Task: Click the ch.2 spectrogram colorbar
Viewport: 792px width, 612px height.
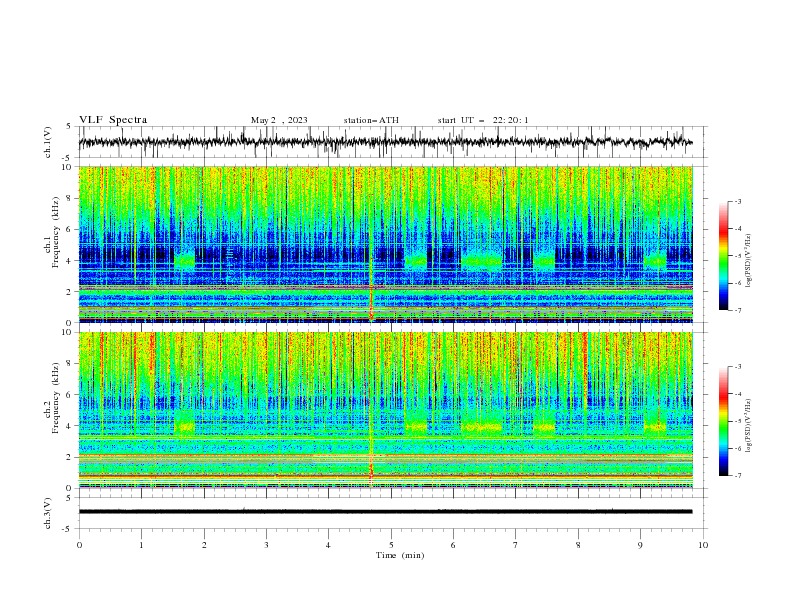Action: point(723,421)
